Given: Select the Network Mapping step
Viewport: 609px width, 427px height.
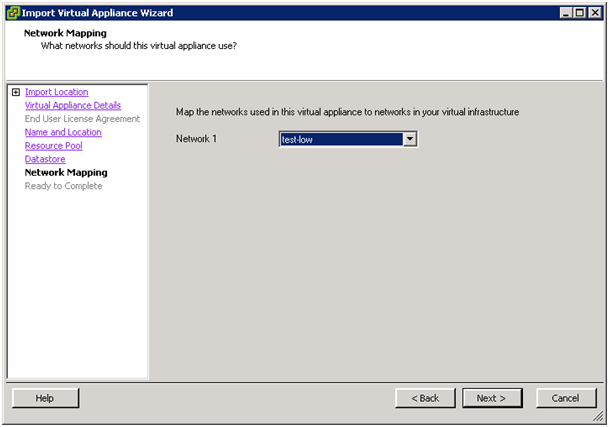Looking at the screenshot, I should click(66, 173).
